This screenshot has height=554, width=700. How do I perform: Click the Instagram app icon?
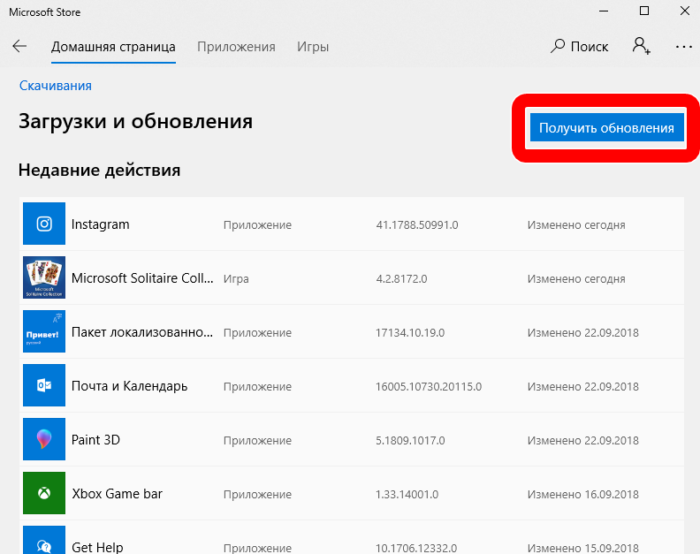pos(44,224)
